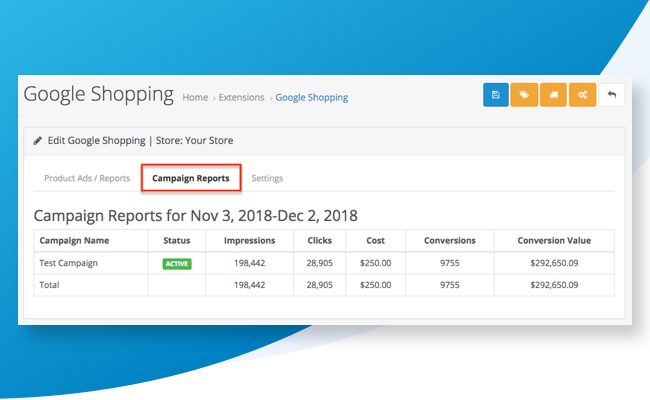Click the Impressions column header
Viewport: 650px width, 400px height.
(x=250, y=241)
